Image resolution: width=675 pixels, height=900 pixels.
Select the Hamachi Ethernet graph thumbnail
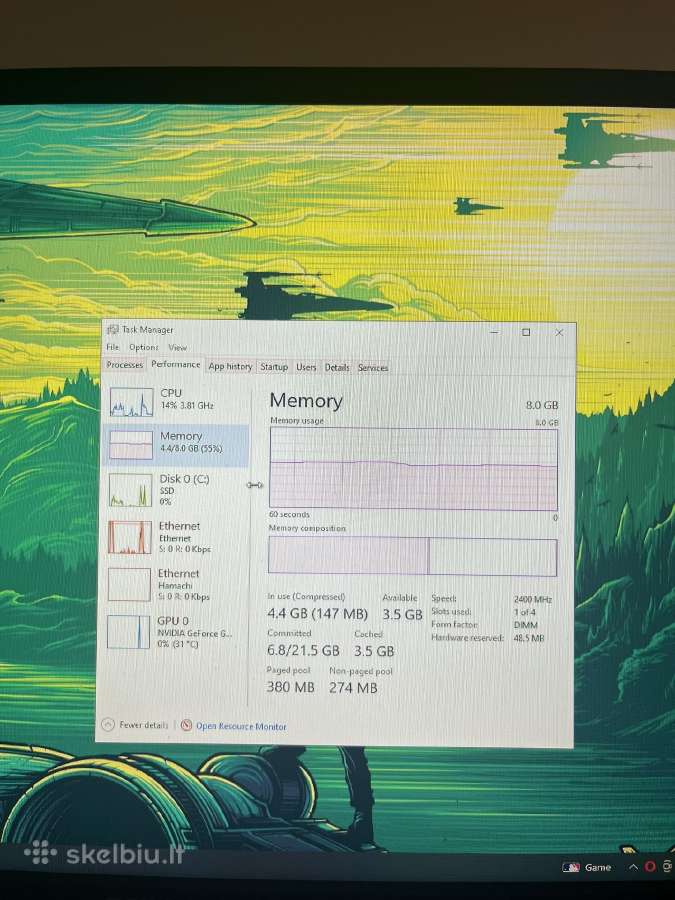[x=129, y=584]
